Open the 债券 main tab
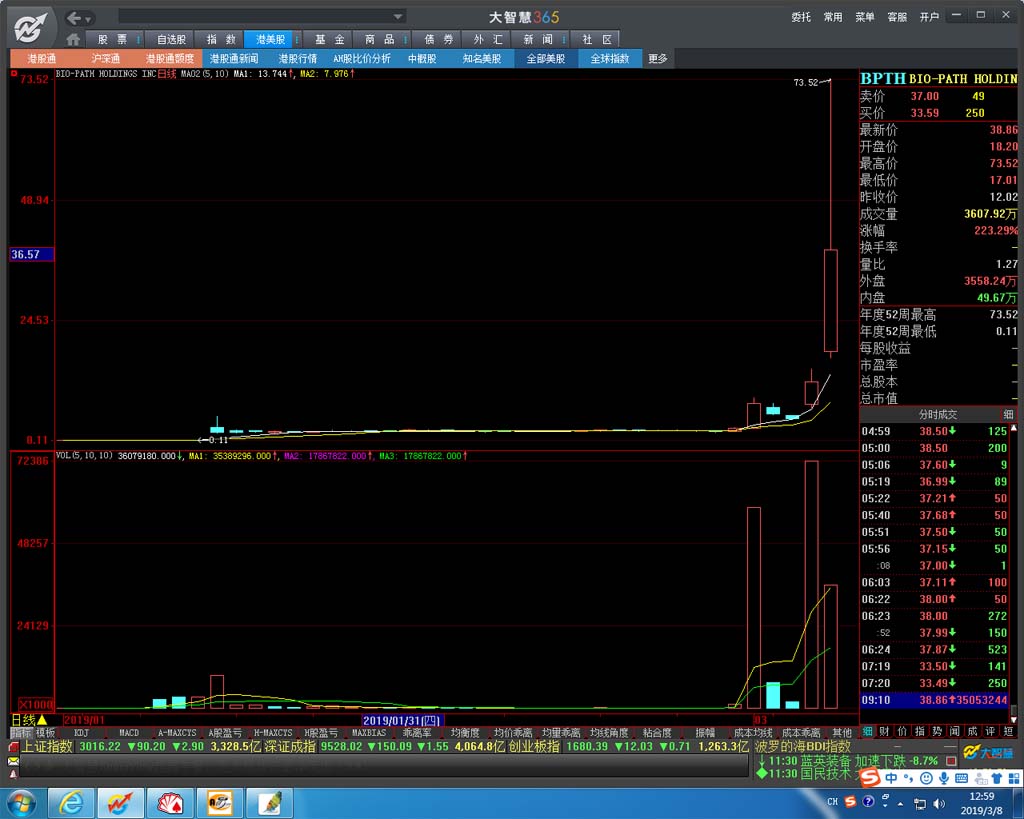The height and width of the screenshot is (819, 1024). tap(438, 39)
